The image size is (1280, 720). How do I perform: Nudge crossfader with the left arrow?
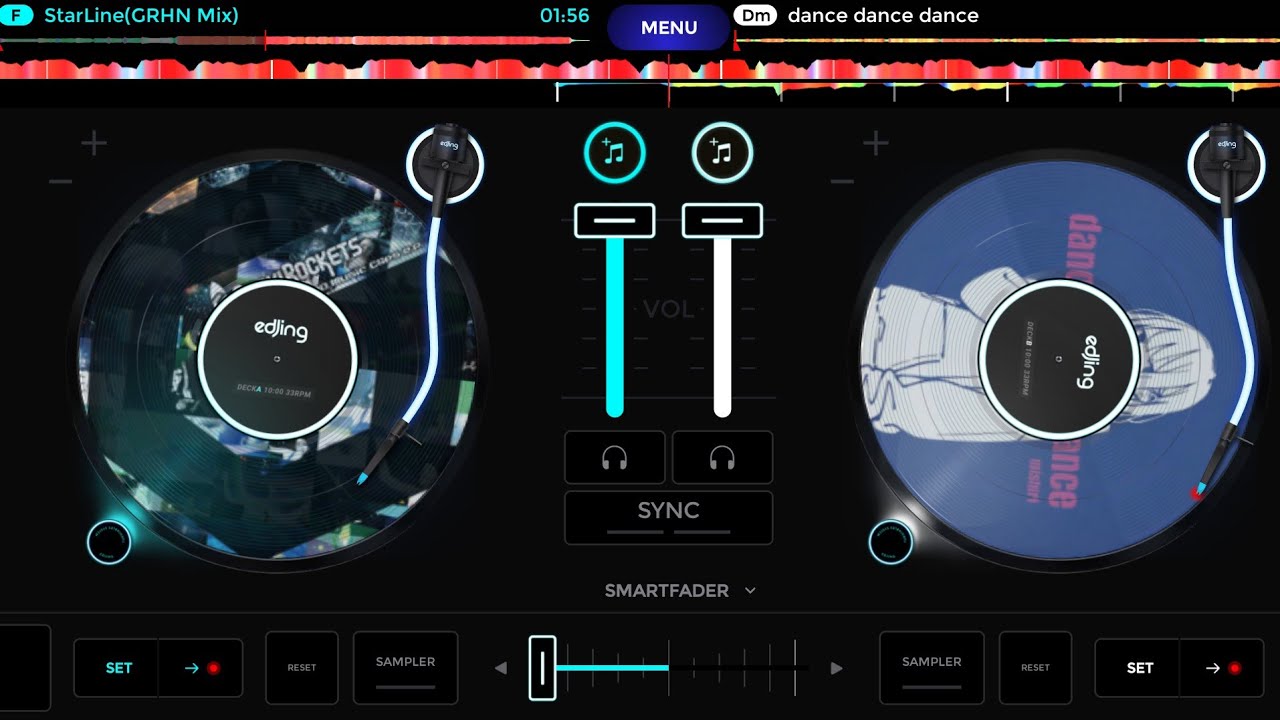tap(501, 668)
